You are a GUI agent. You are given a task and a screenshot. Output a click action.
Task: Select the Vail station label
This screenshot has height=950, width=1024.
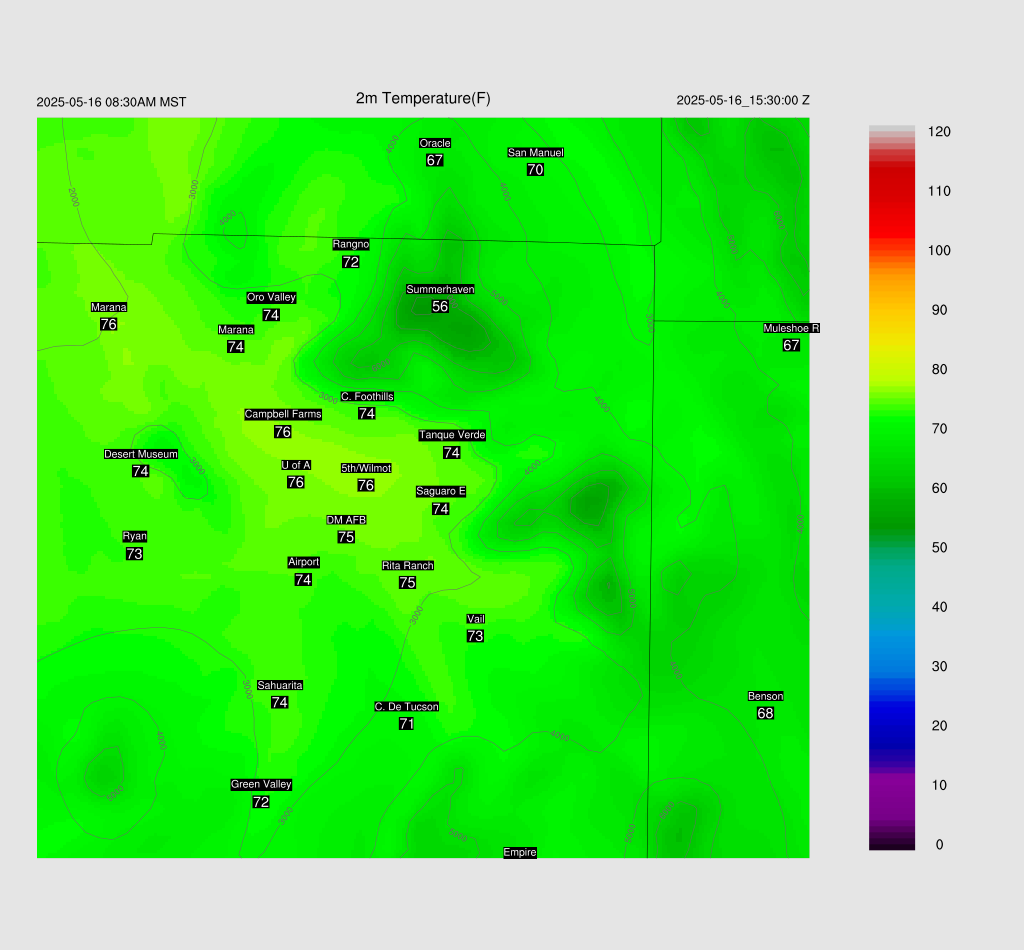tap(475, 620)
